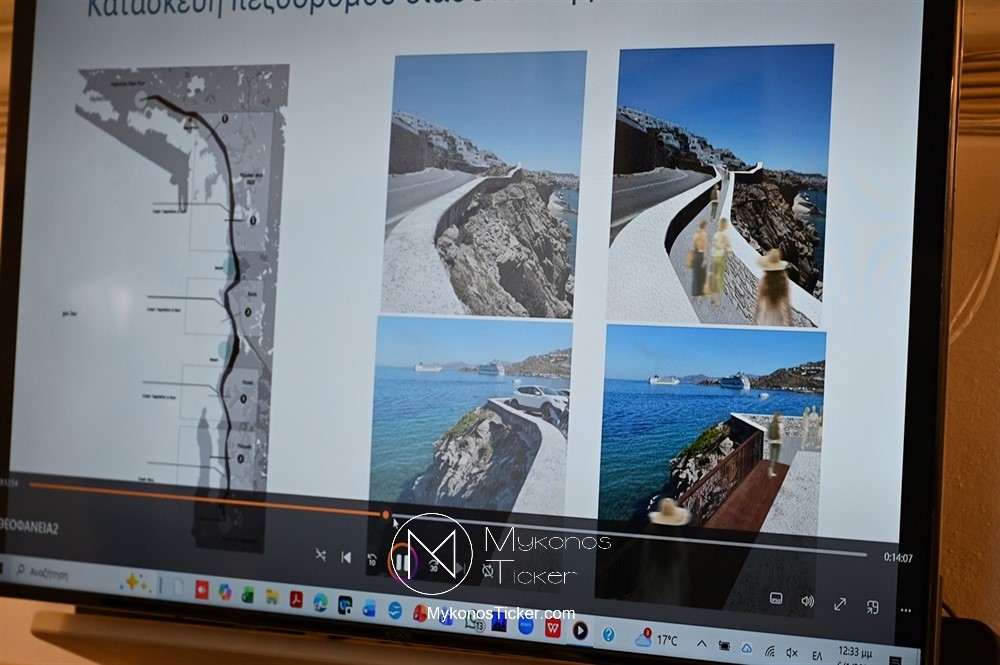The image size is (1000, 665).
Task: Open Adobe Acrobat from the taskbar
Action: pyautogui.click(x=296, y=598)
